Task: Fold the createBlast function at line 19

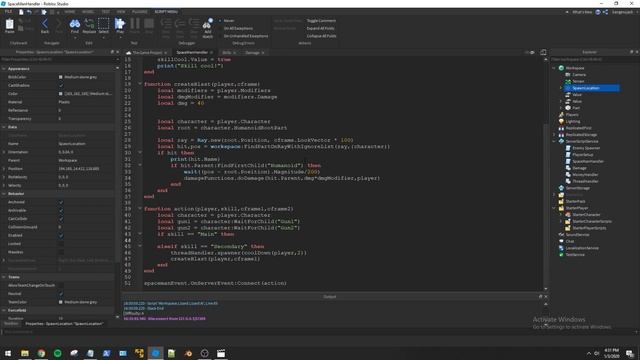Action: 140,84
